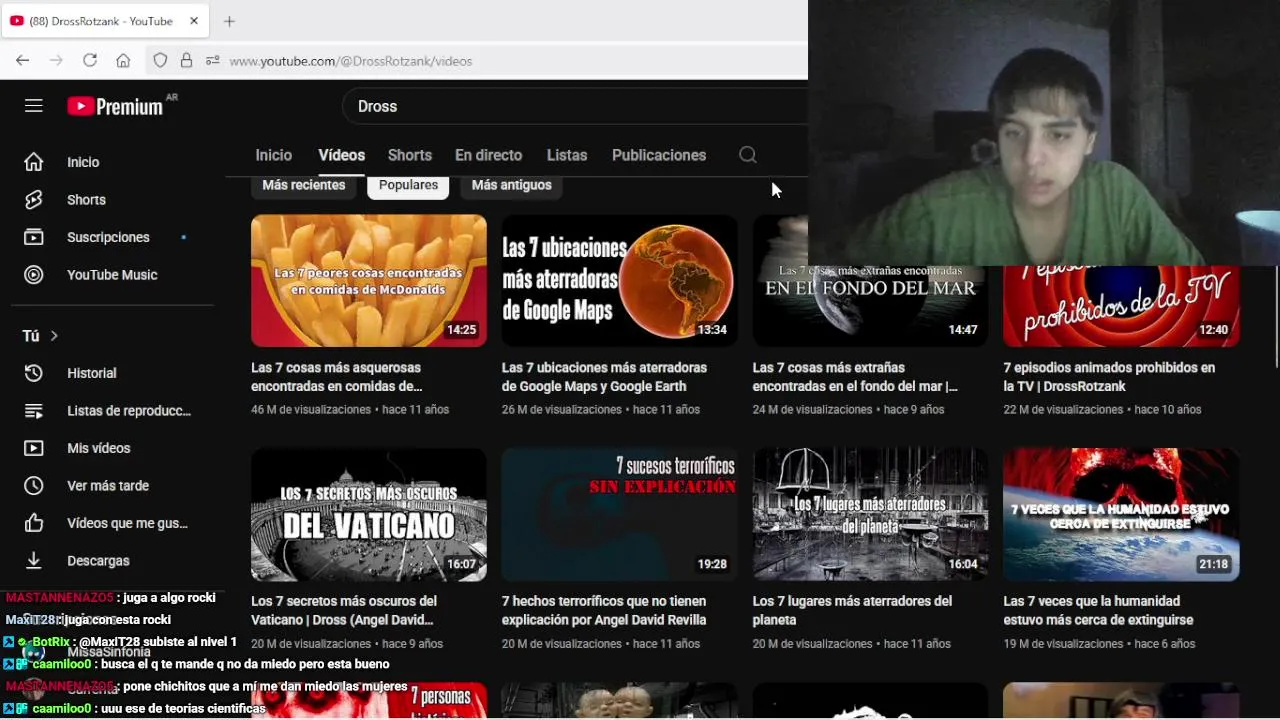Open a new browser tab with plus

click(229, 21)
